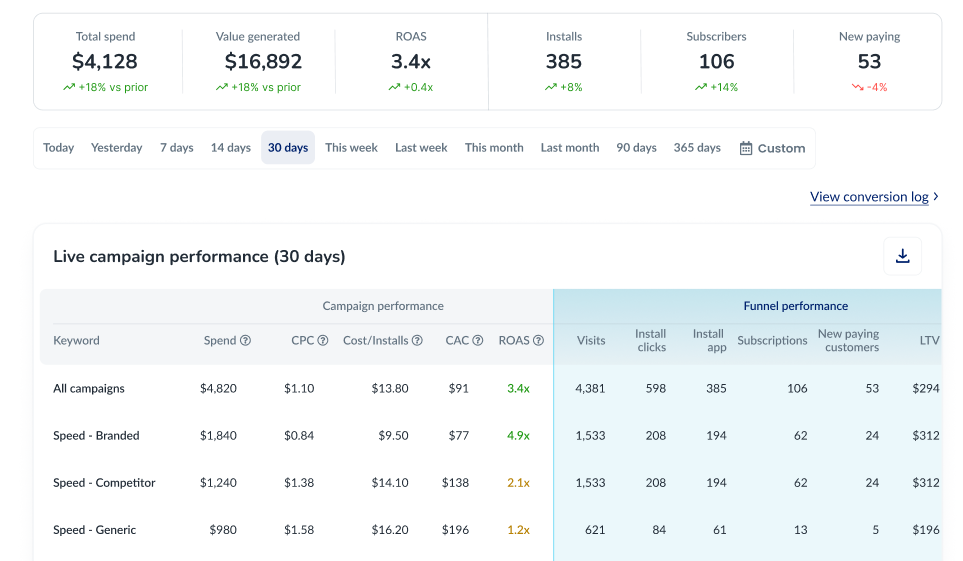Click the New paying 53 card

[x=869, y=61]
